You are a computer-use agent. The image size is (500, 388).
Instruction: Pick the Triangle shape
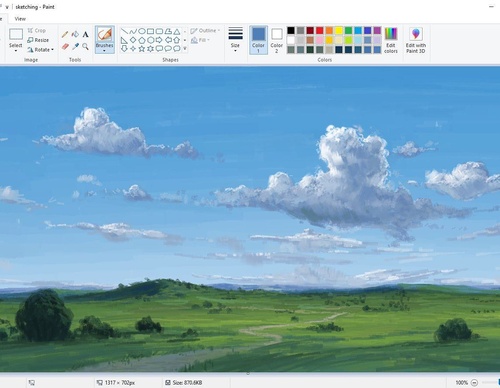tap(177, 31)
